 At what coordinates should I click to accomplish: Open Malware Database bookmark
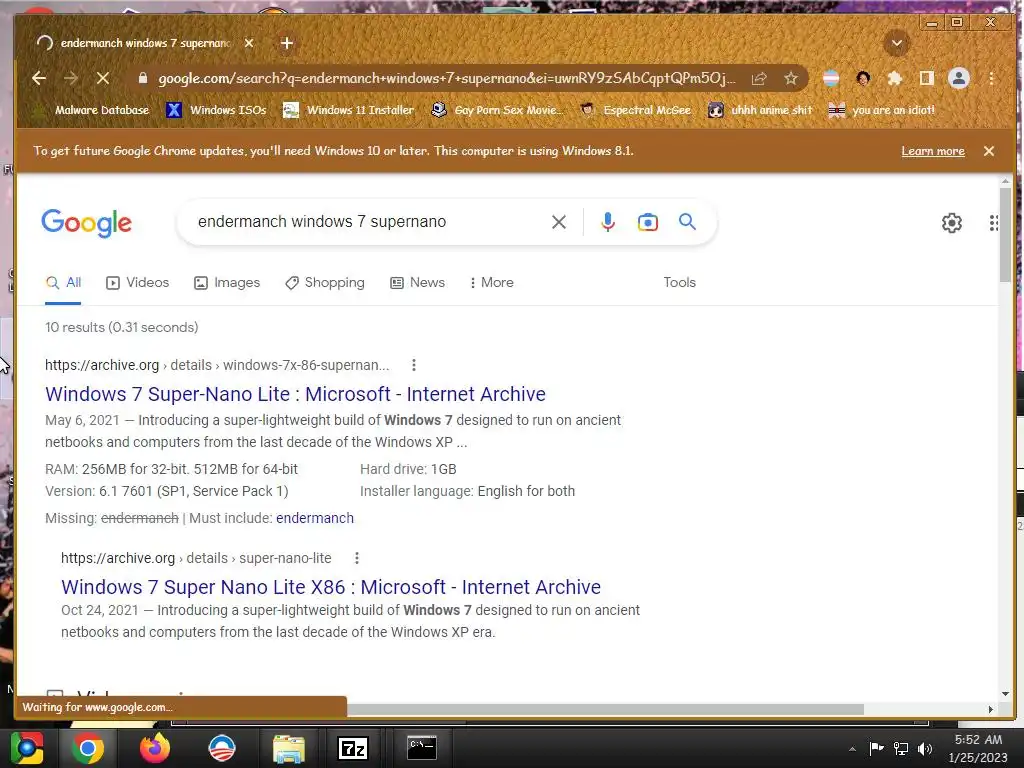pyautogui.click(x=92, y=110)
